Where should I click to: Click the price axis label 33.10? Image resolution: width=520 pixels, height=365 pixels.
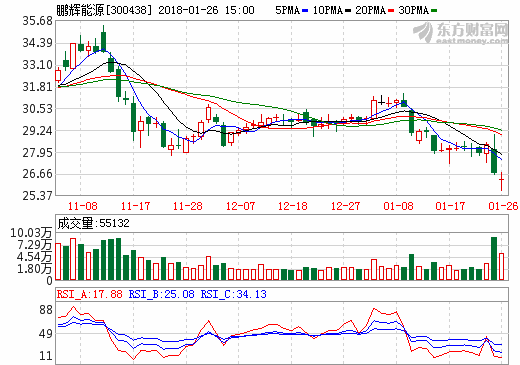38,65
